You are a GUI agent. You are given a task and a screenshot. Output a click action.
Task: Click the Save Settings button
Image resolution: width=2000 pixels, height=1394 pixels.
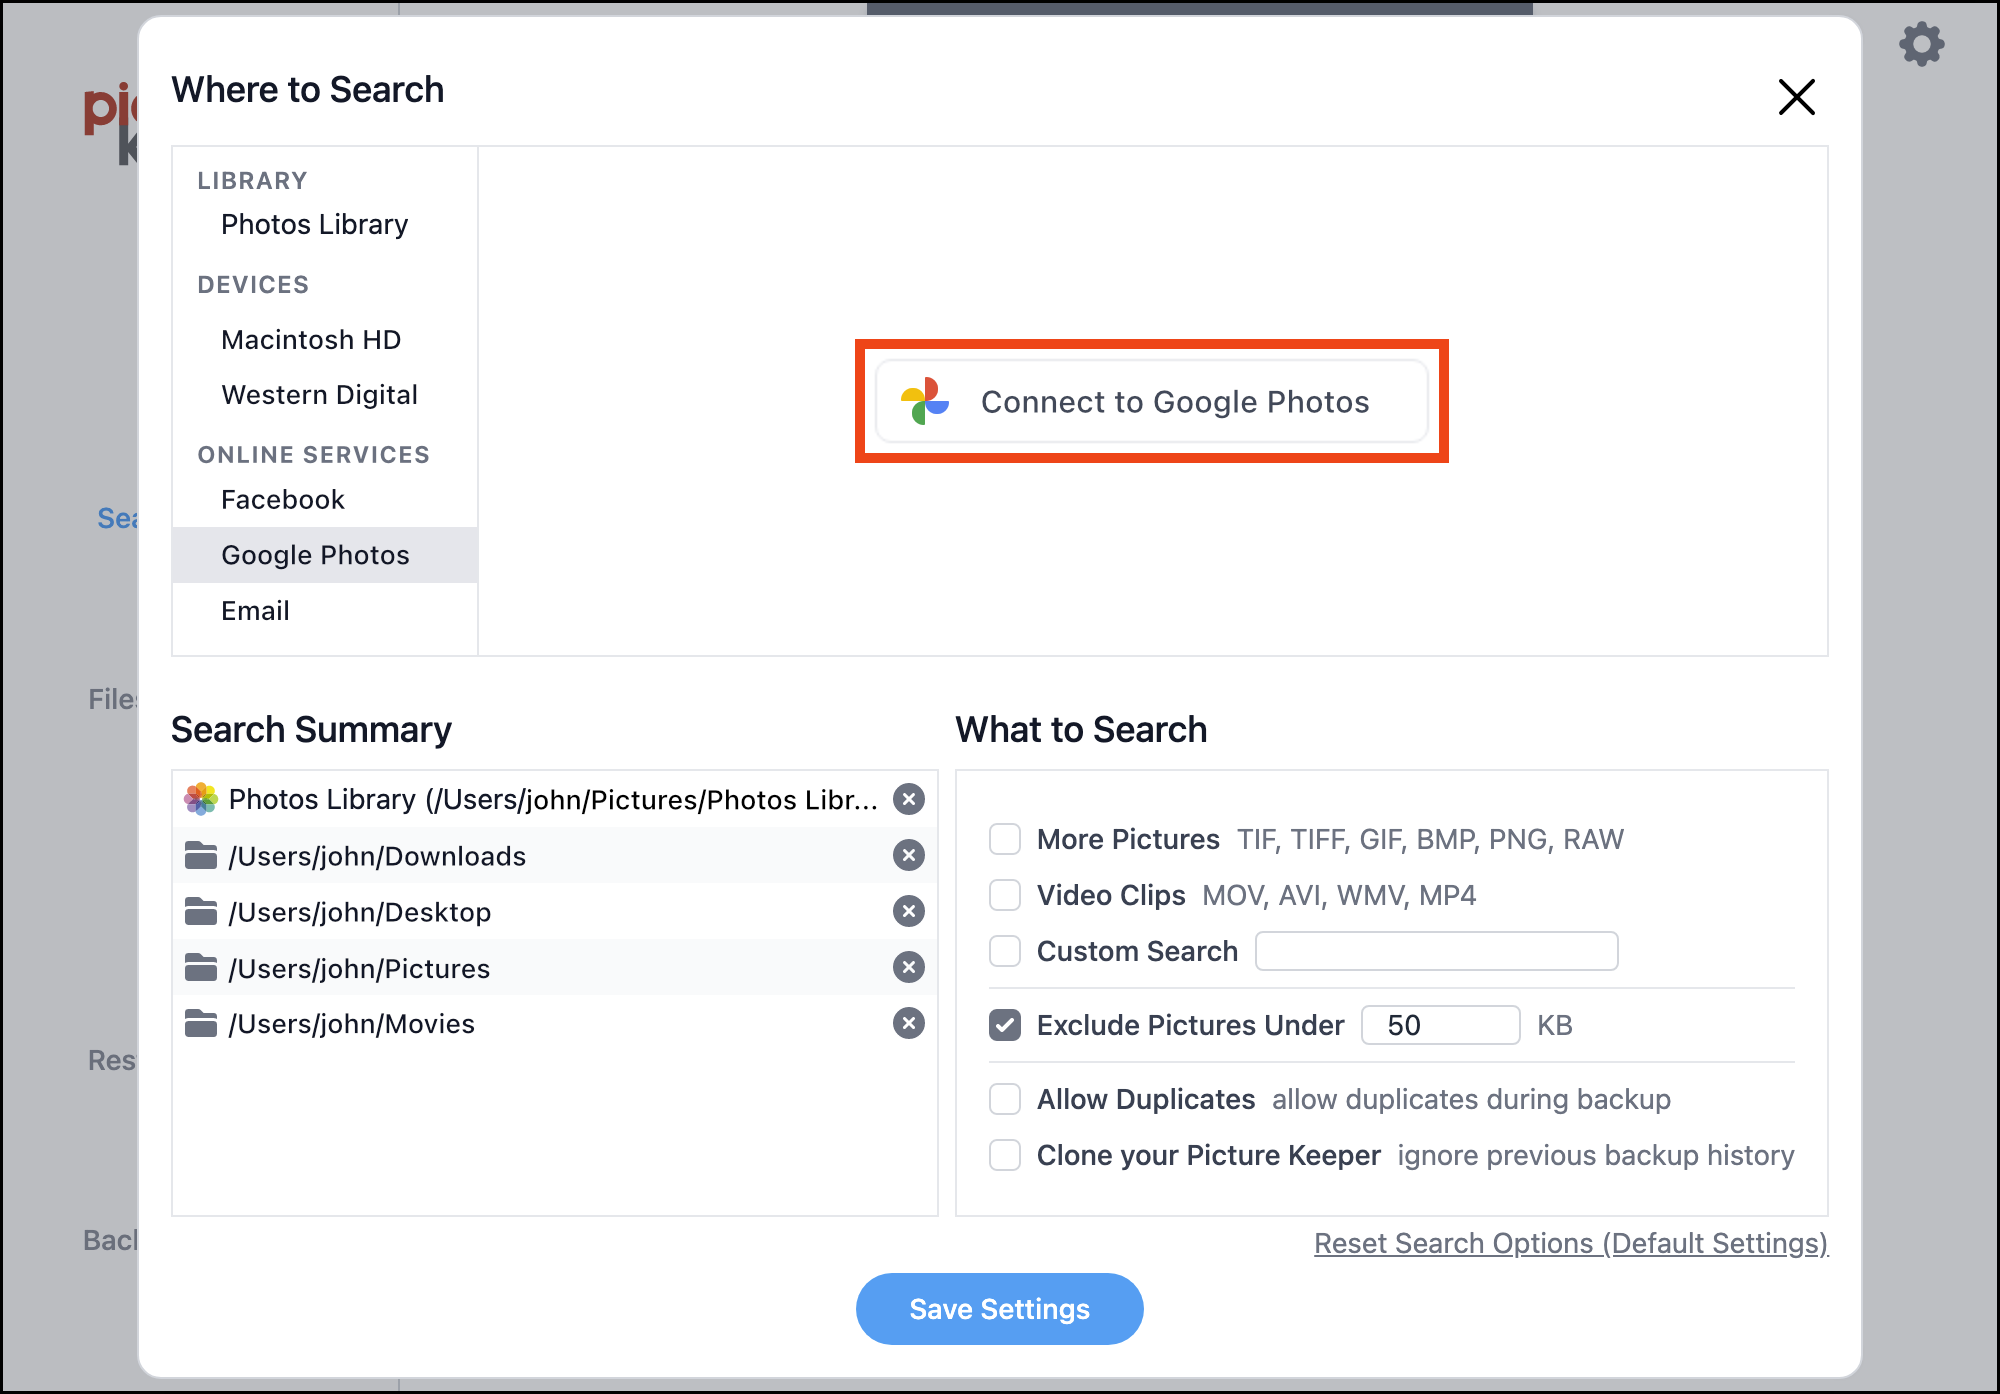(x=1000, y=1309)
